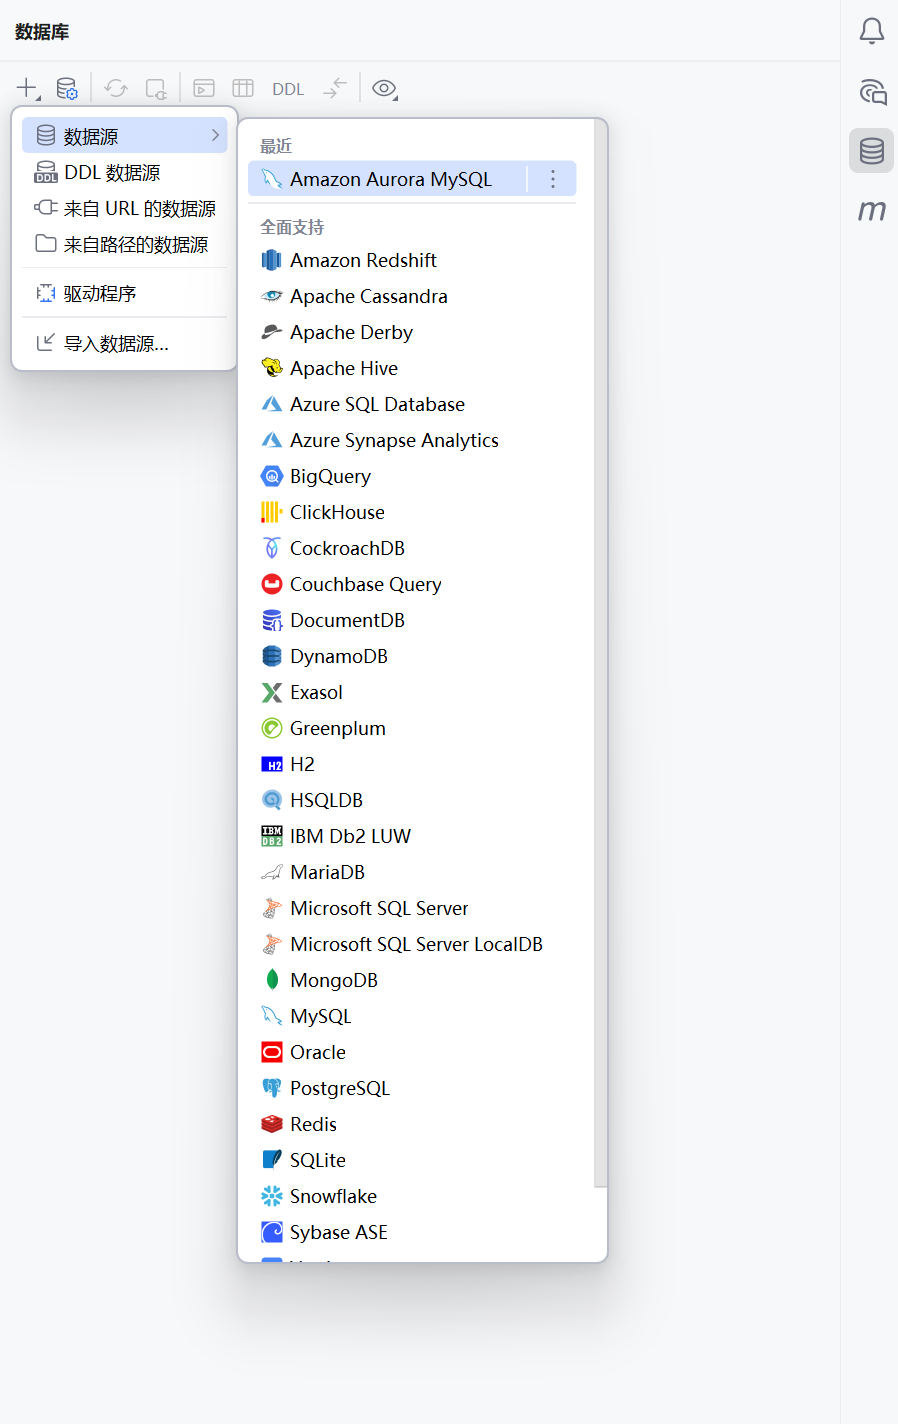The image size is (898, 1424).
Task: Click the DDL toolbar button
Action: [x=288, y=89]
